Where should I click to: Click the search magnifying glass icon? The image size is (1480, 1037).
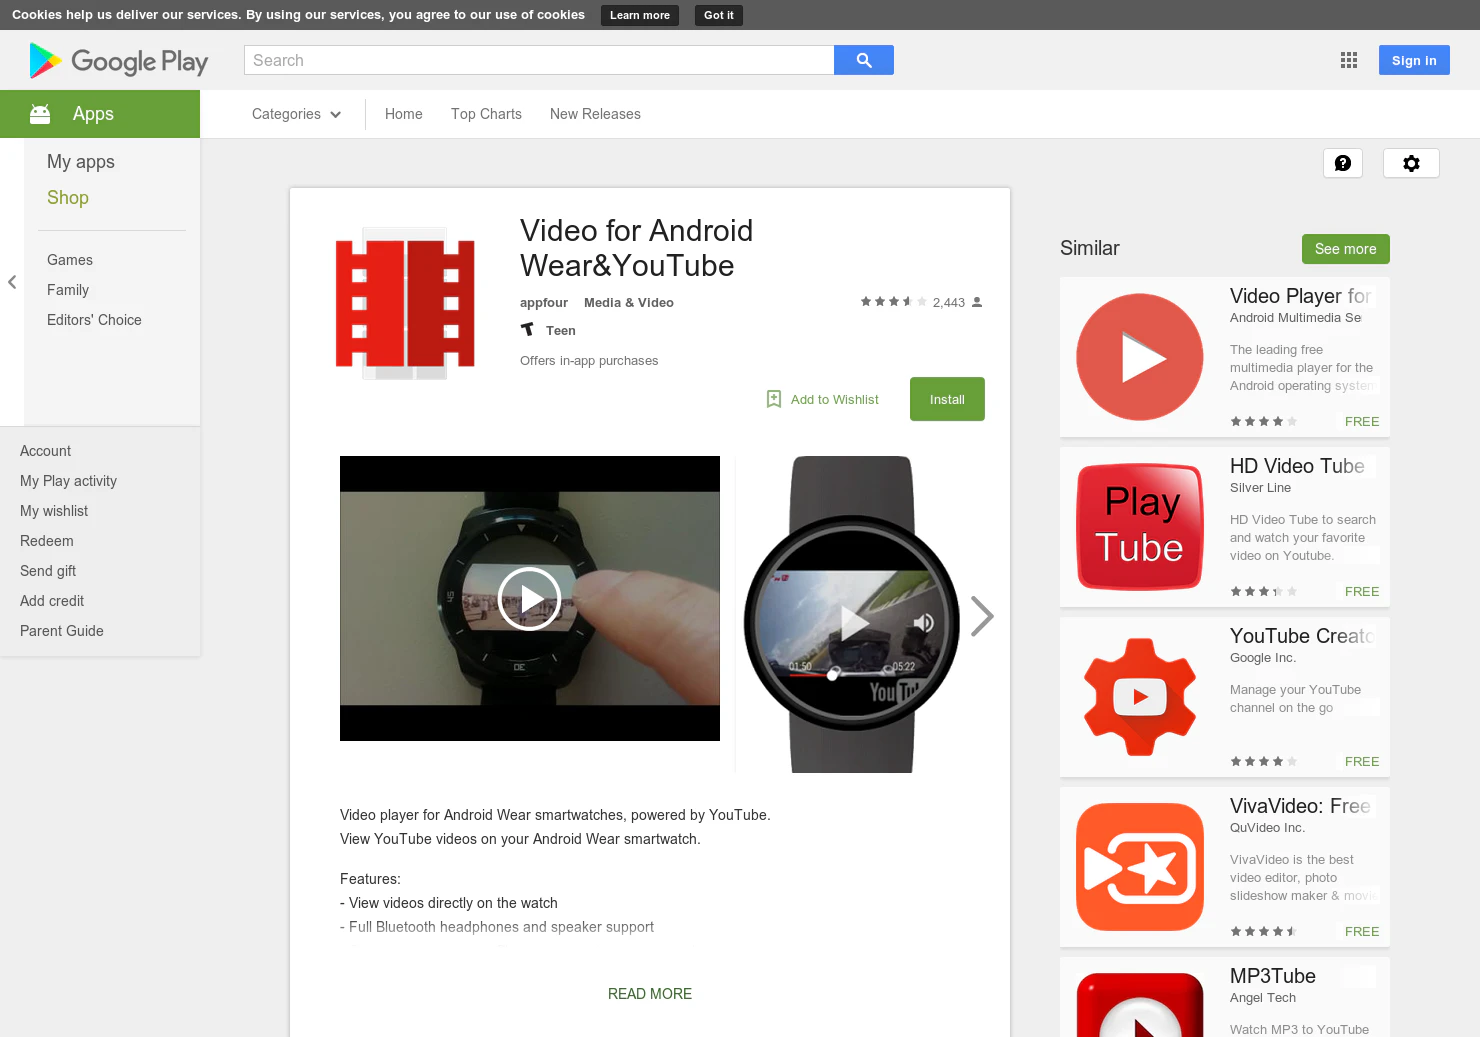click(x=862, y=60)
